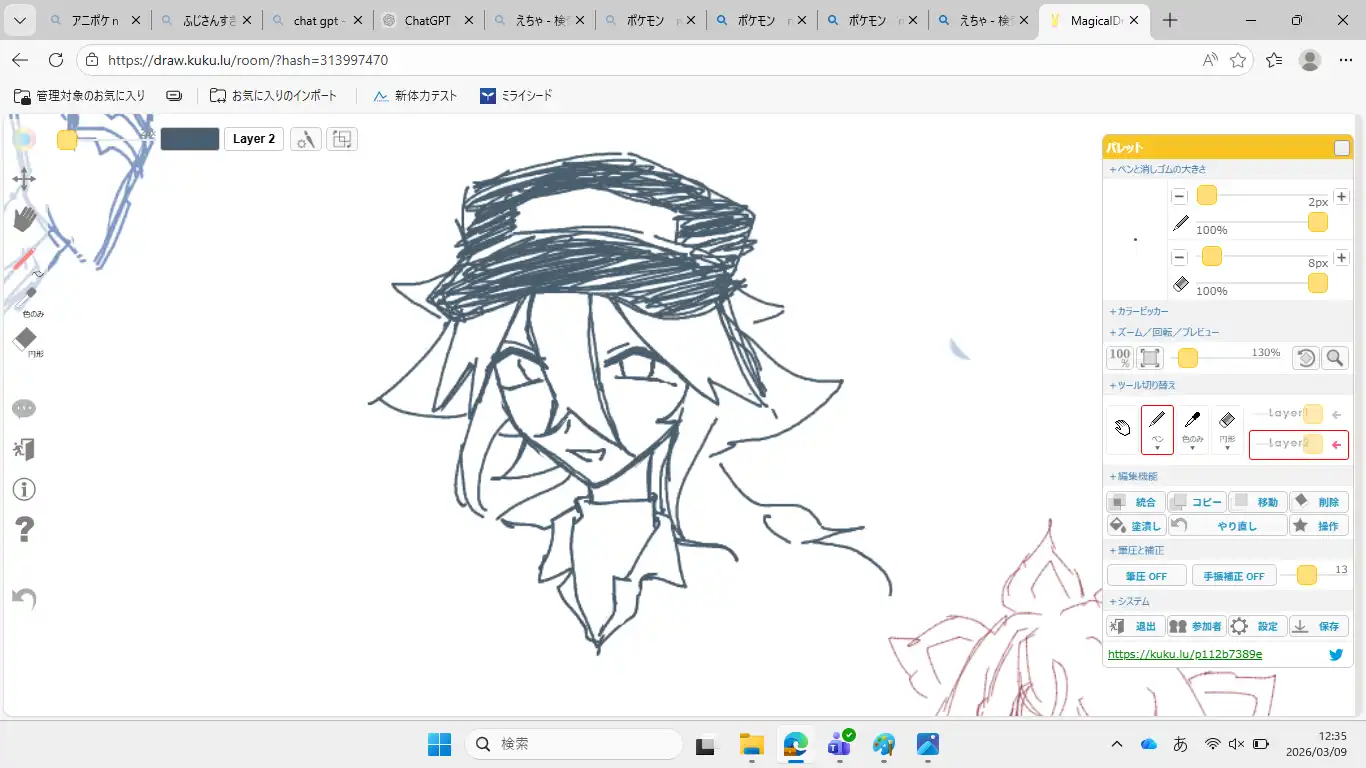Screen dimensions: 1366x768
Task: Select the hand pan tool in left sidebar
Action: (24, 218)
